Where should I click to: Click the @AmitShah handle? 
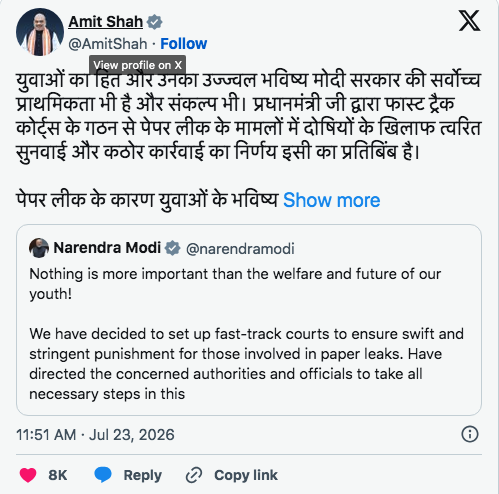point(108,44)
